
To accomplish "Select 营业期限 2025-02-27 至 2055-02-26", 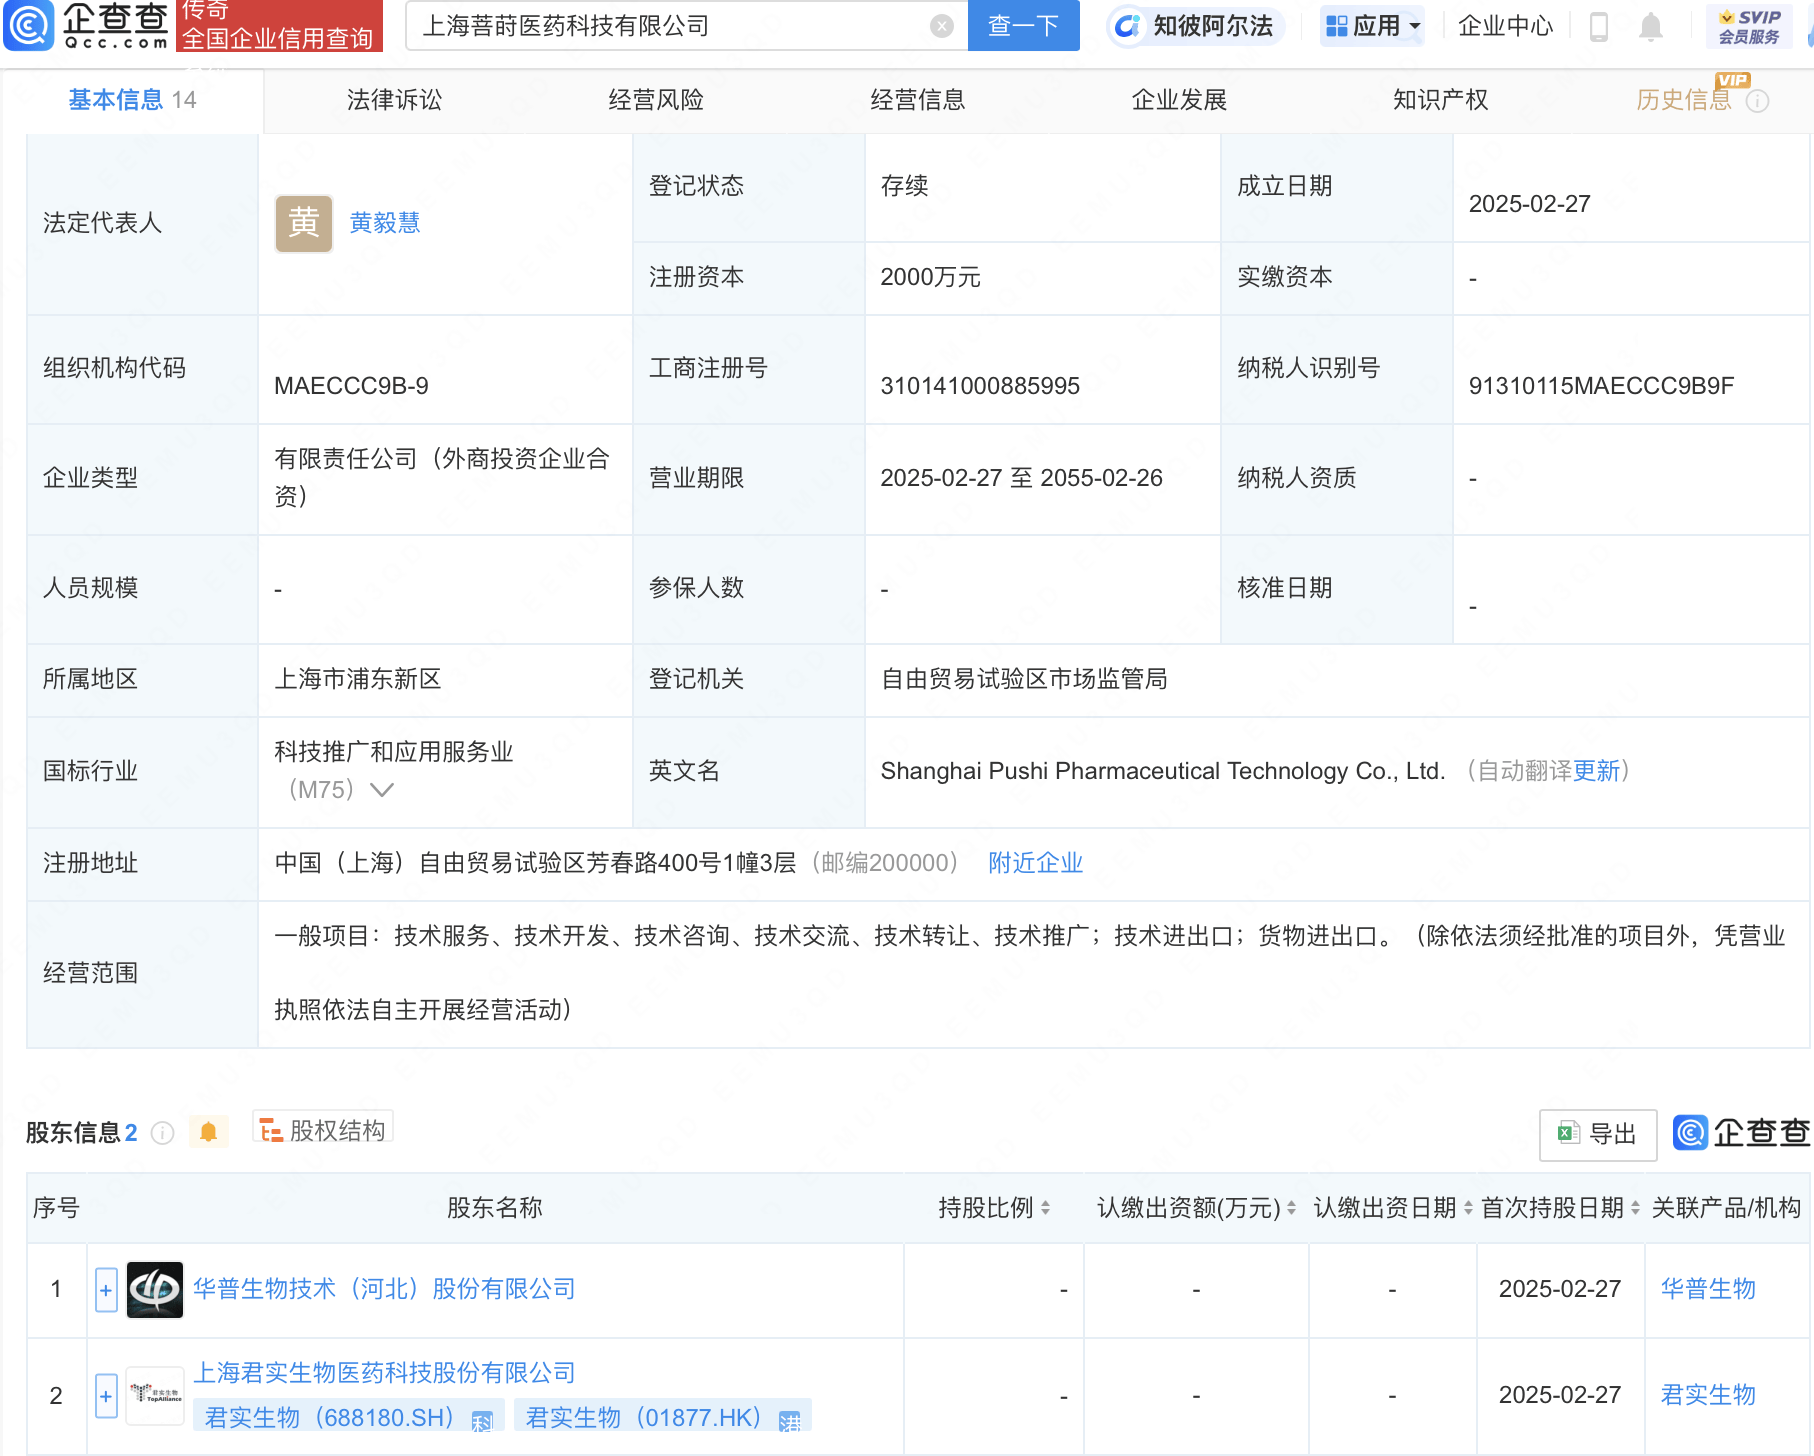I will pos(1021,478).
